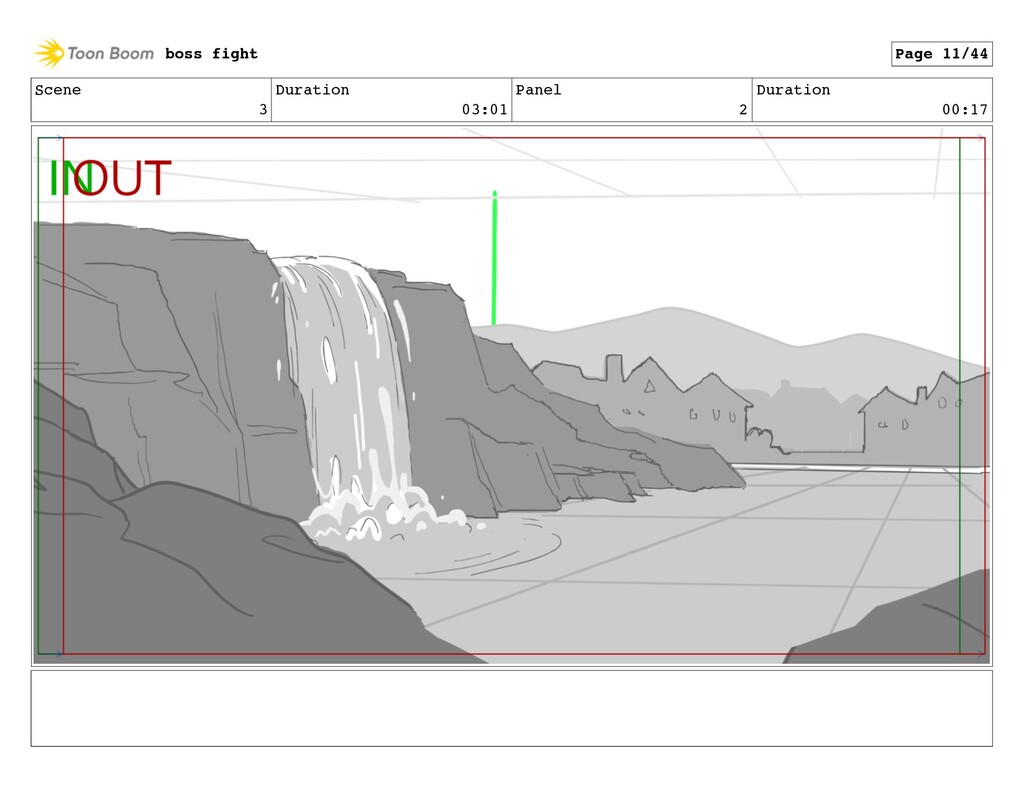
Task: Click the empty notes box below the panel
Action: pos(511,708)
